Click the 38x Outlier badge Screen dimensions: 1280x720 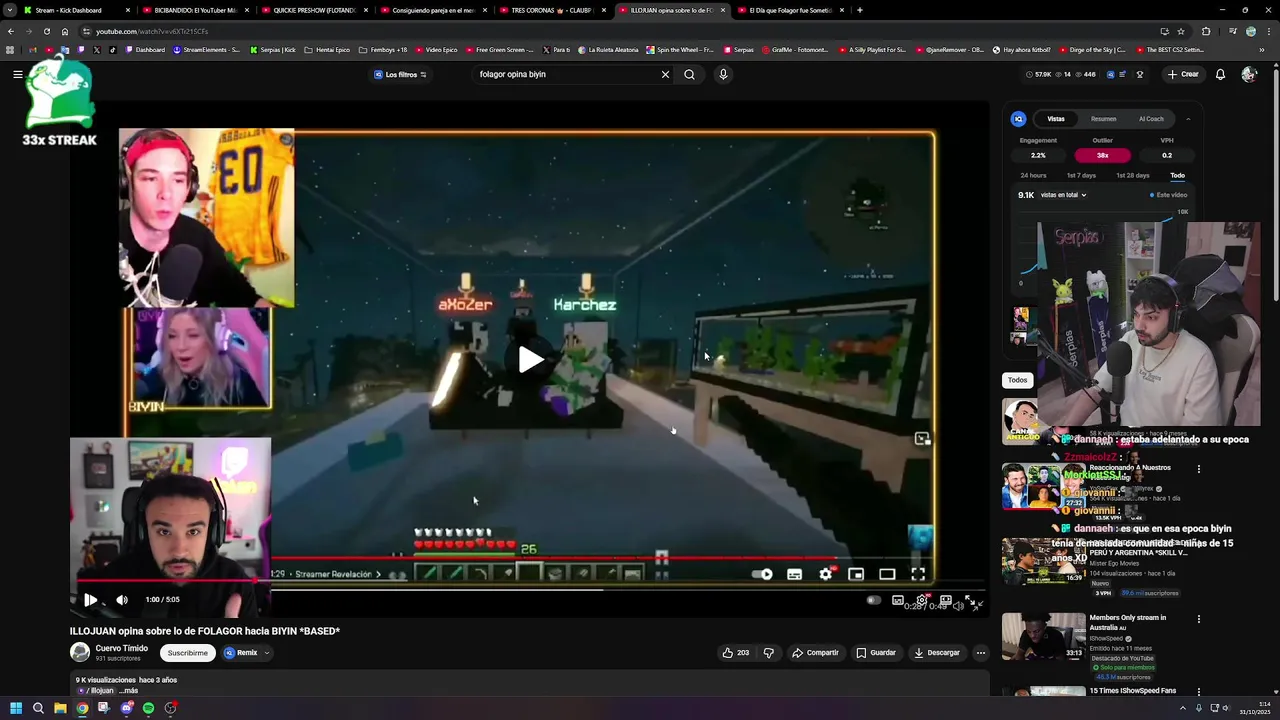pos(1102,155)
